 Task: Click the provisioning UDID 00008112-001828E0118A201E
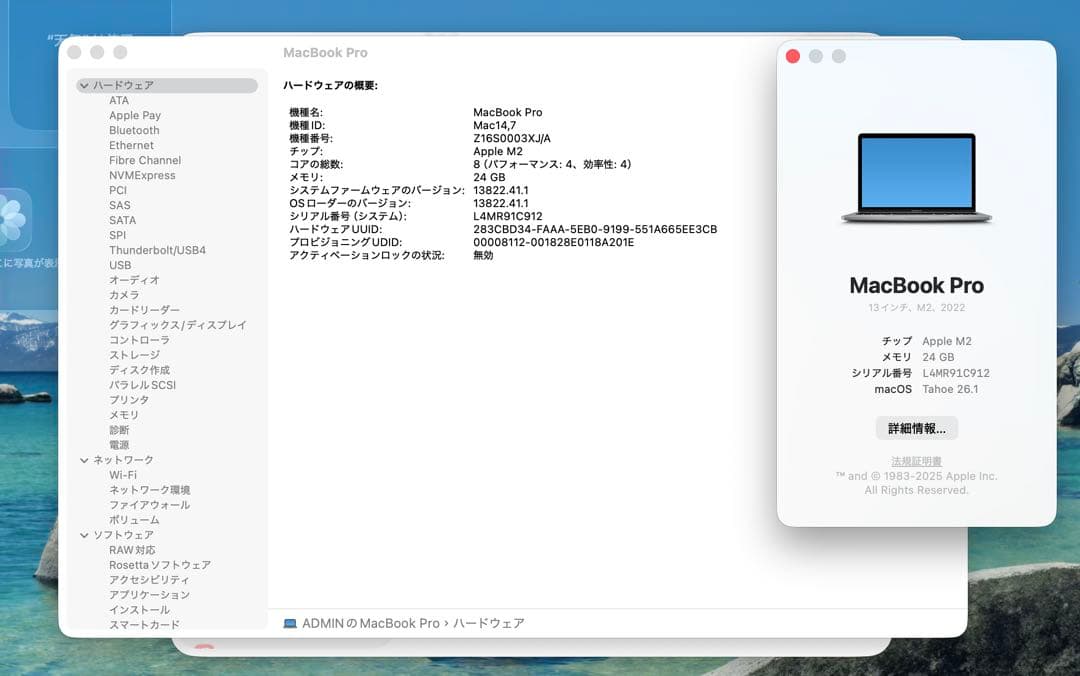click(x=554, y=243)
